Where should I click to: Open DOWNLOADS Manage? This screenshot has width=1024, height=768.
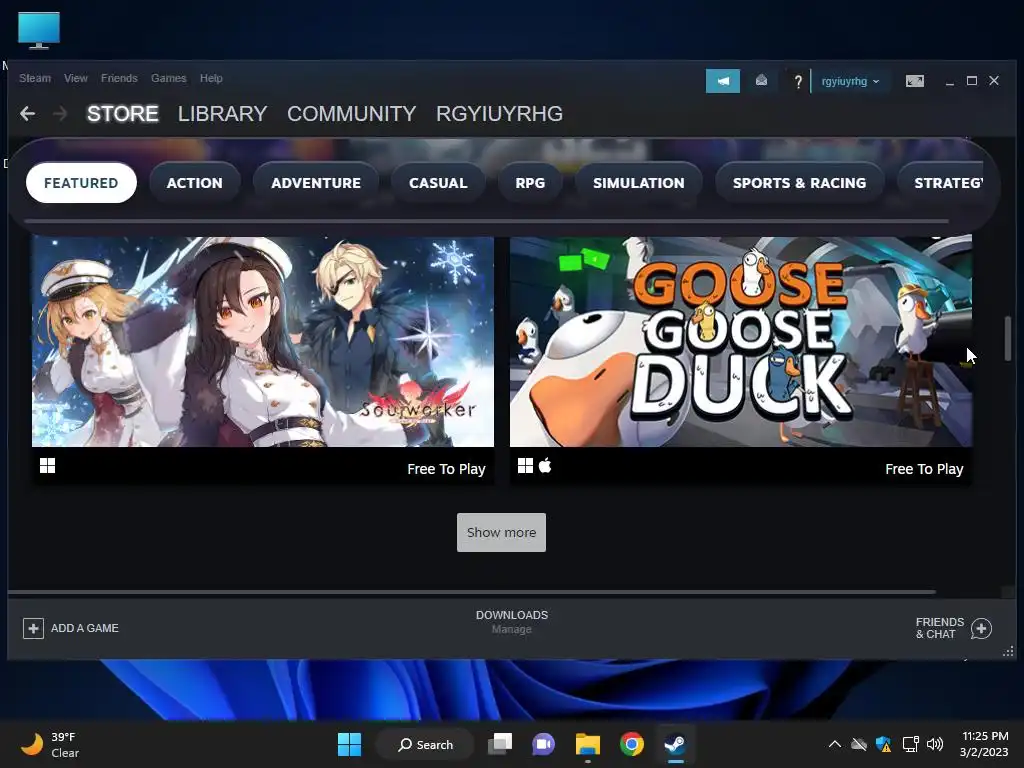click(x=512, y=622)
